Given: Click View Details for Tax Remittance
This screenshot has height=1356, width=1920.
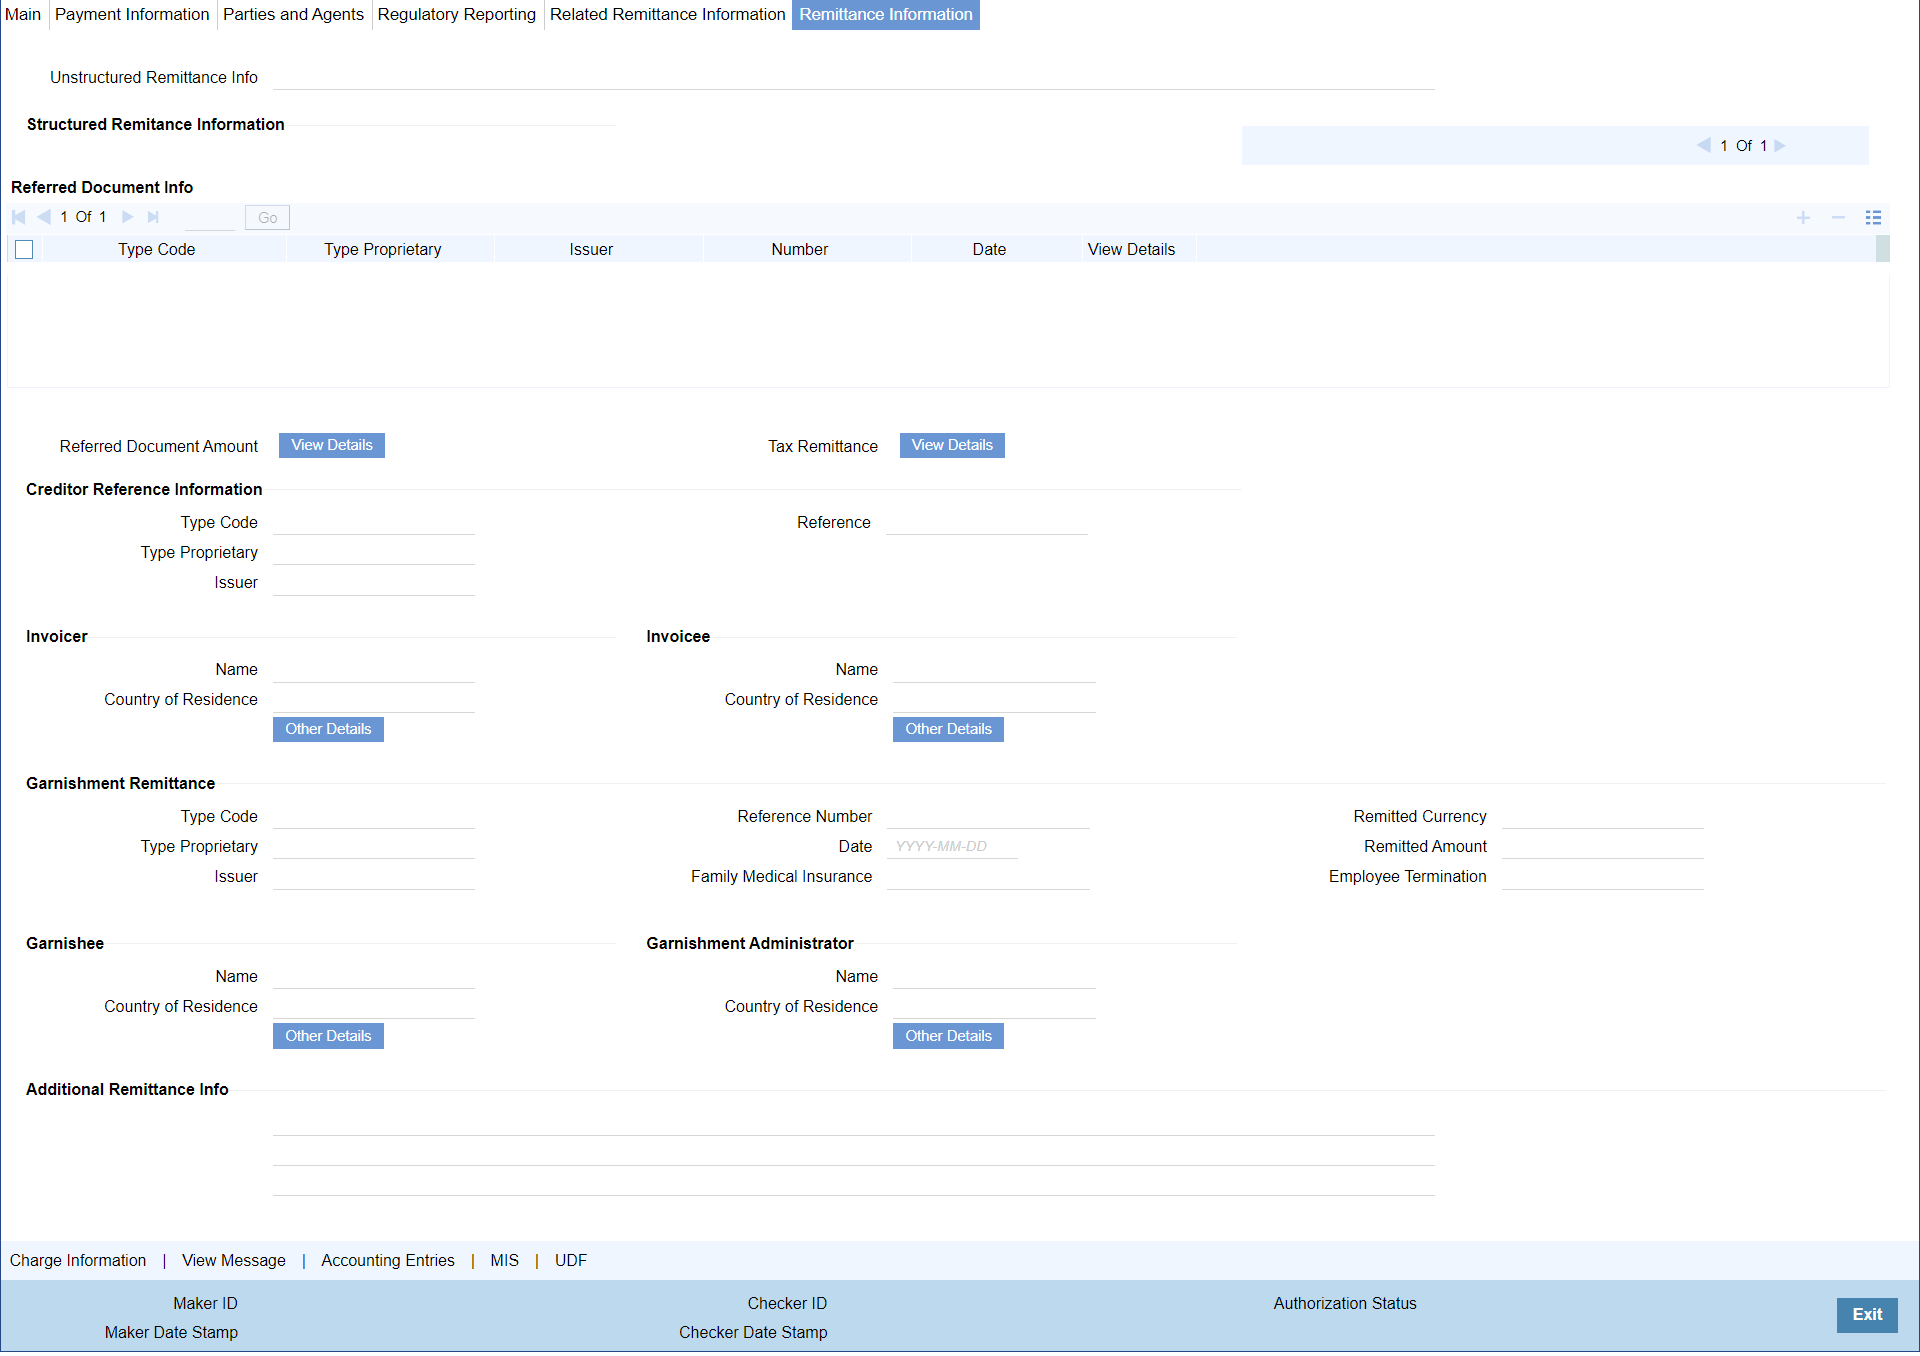Looking at the screenshot, I should [951, 445].
